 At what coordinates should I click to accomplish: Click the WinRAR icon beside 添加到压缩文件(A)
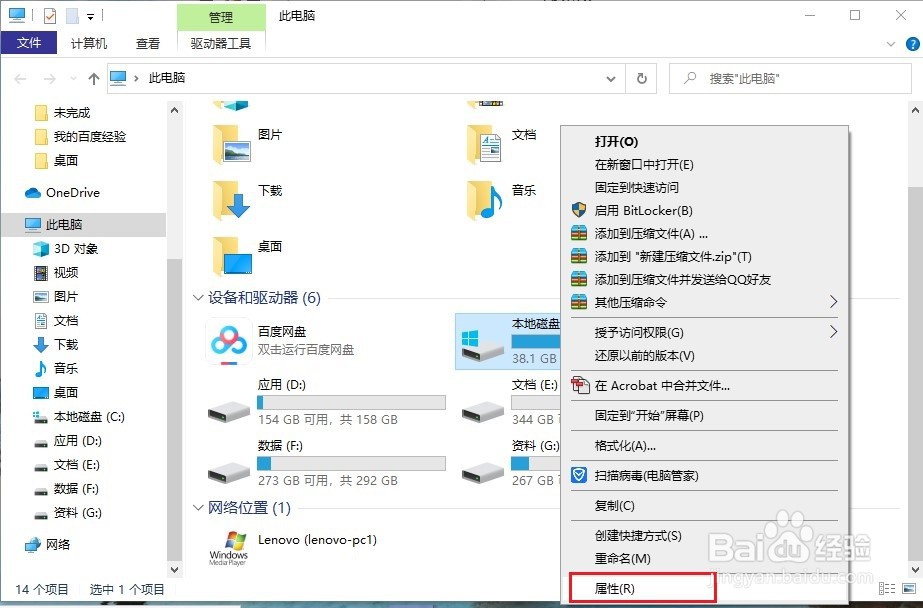578,233
